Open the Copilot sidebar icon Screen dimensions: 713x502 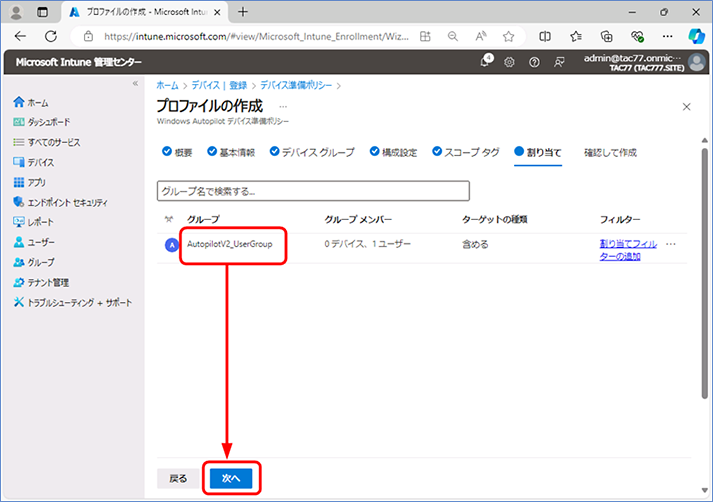[x=696, y=36]
